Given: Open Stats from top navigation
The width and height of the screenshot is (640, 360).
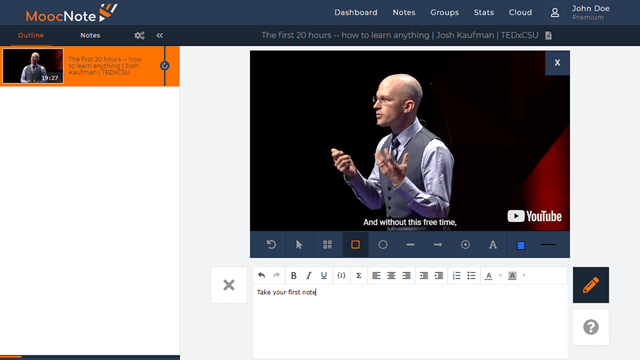Looking at the screenshot, I should coord(484,12).
